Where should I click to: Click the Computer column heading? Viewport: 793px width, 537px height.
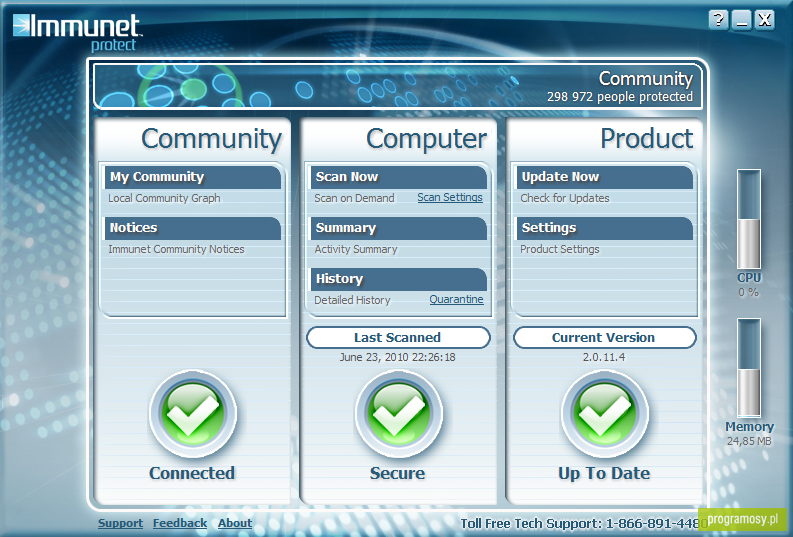(x=426, y=139)
